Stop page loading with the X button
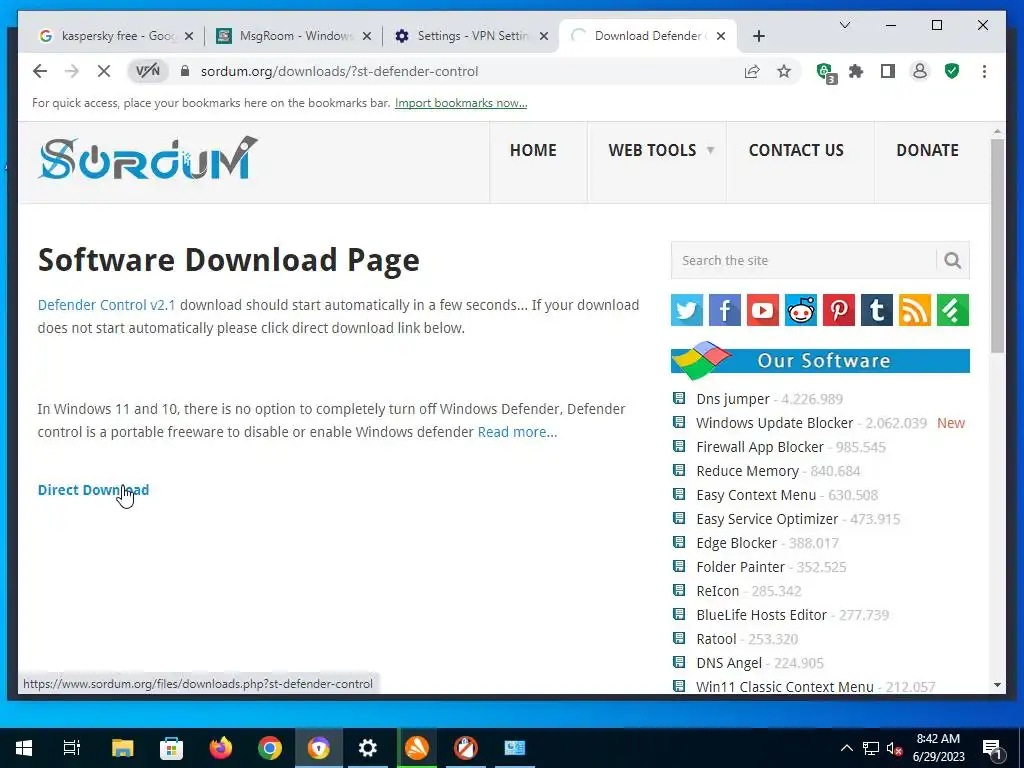The image size is (1024, 768). 104,71
